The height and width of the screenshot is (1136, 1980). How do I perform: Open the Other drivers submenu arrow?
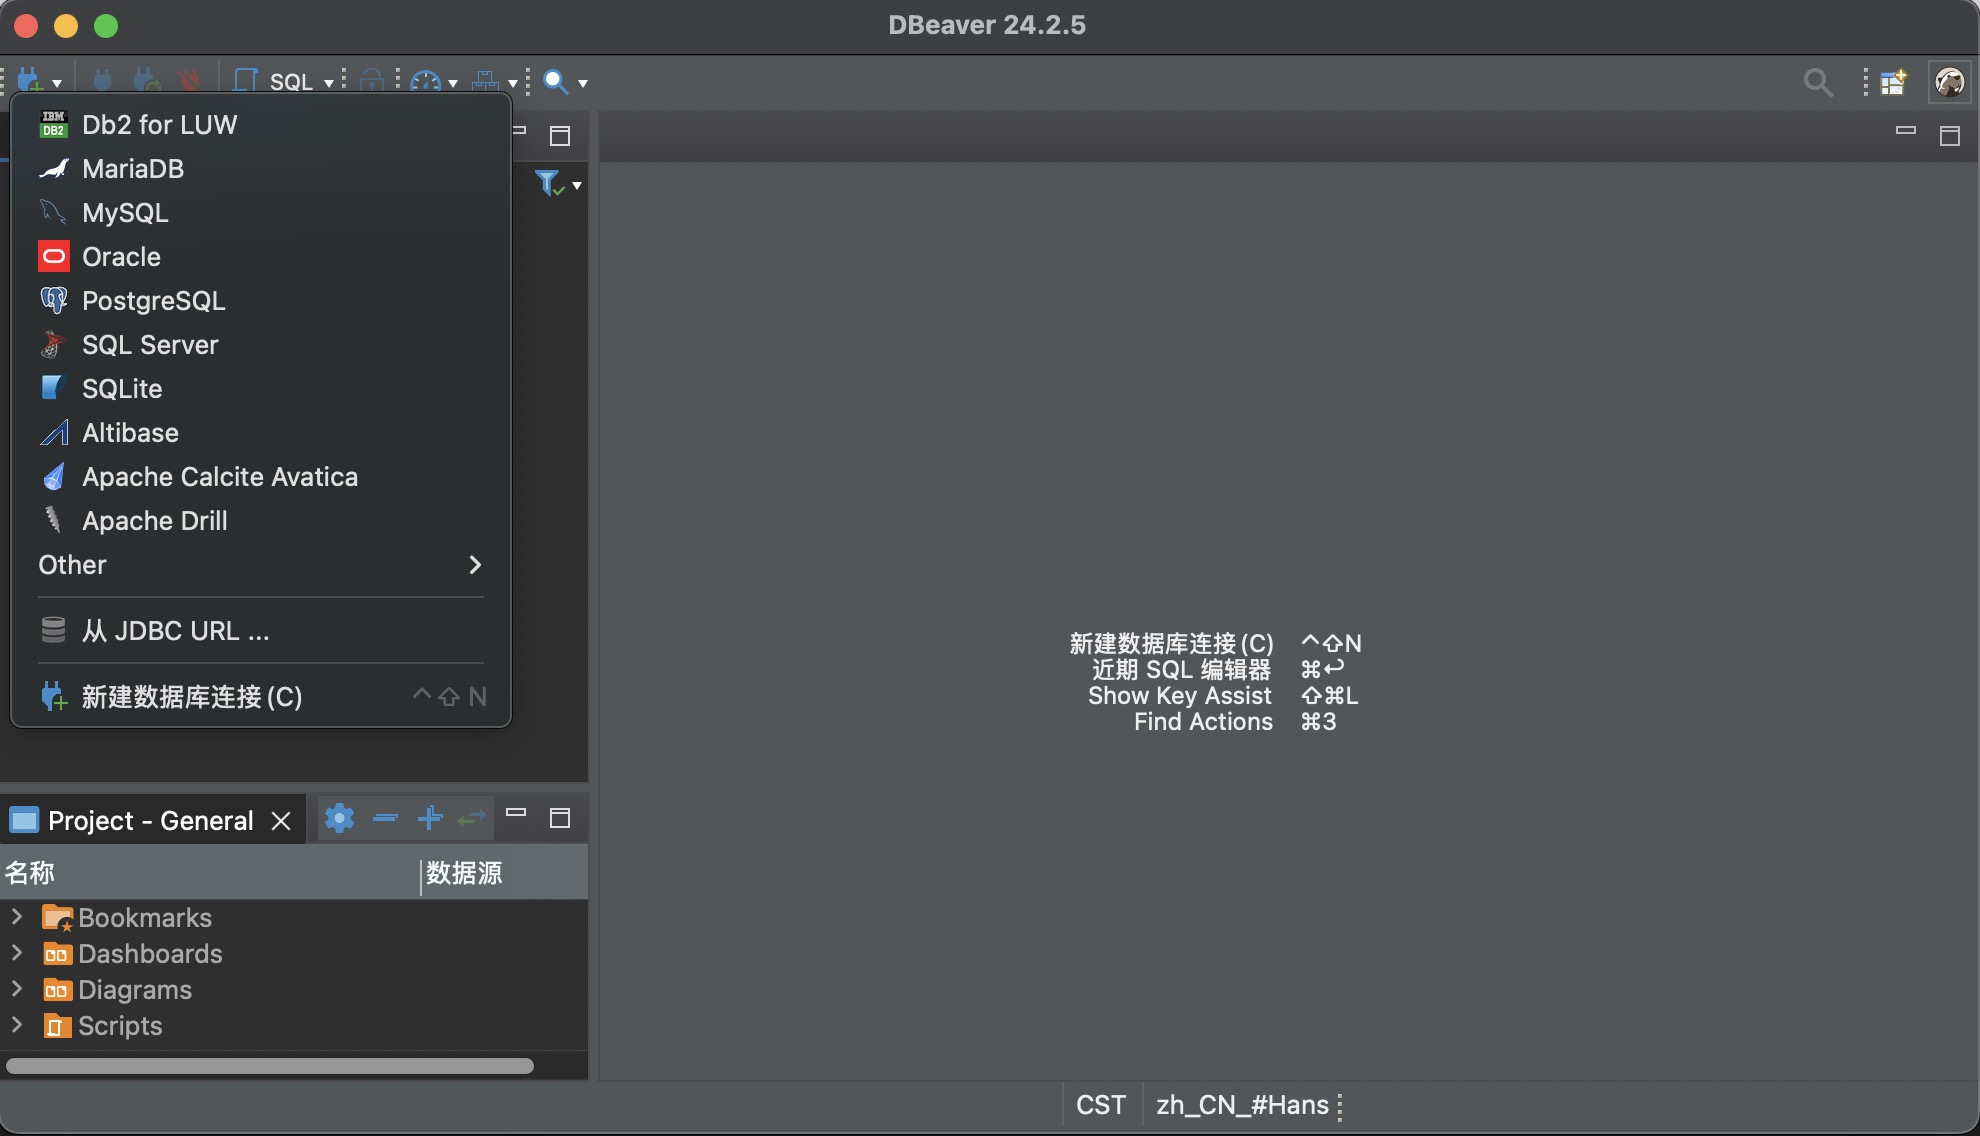tap(475, 565)
